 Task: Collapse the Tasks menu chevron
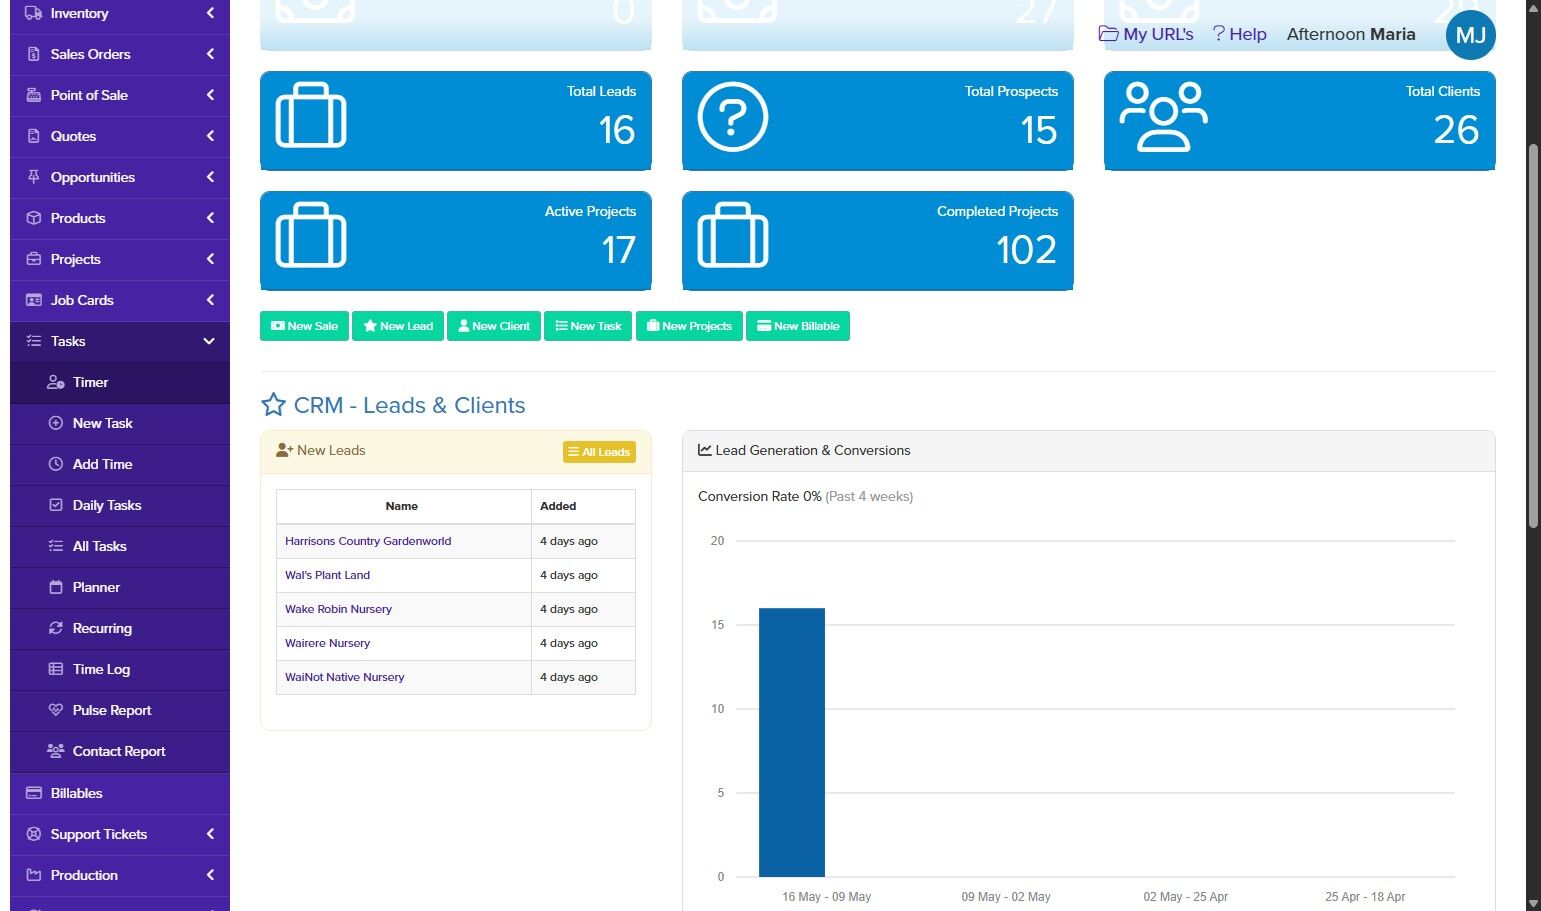[x=209, y=341]
